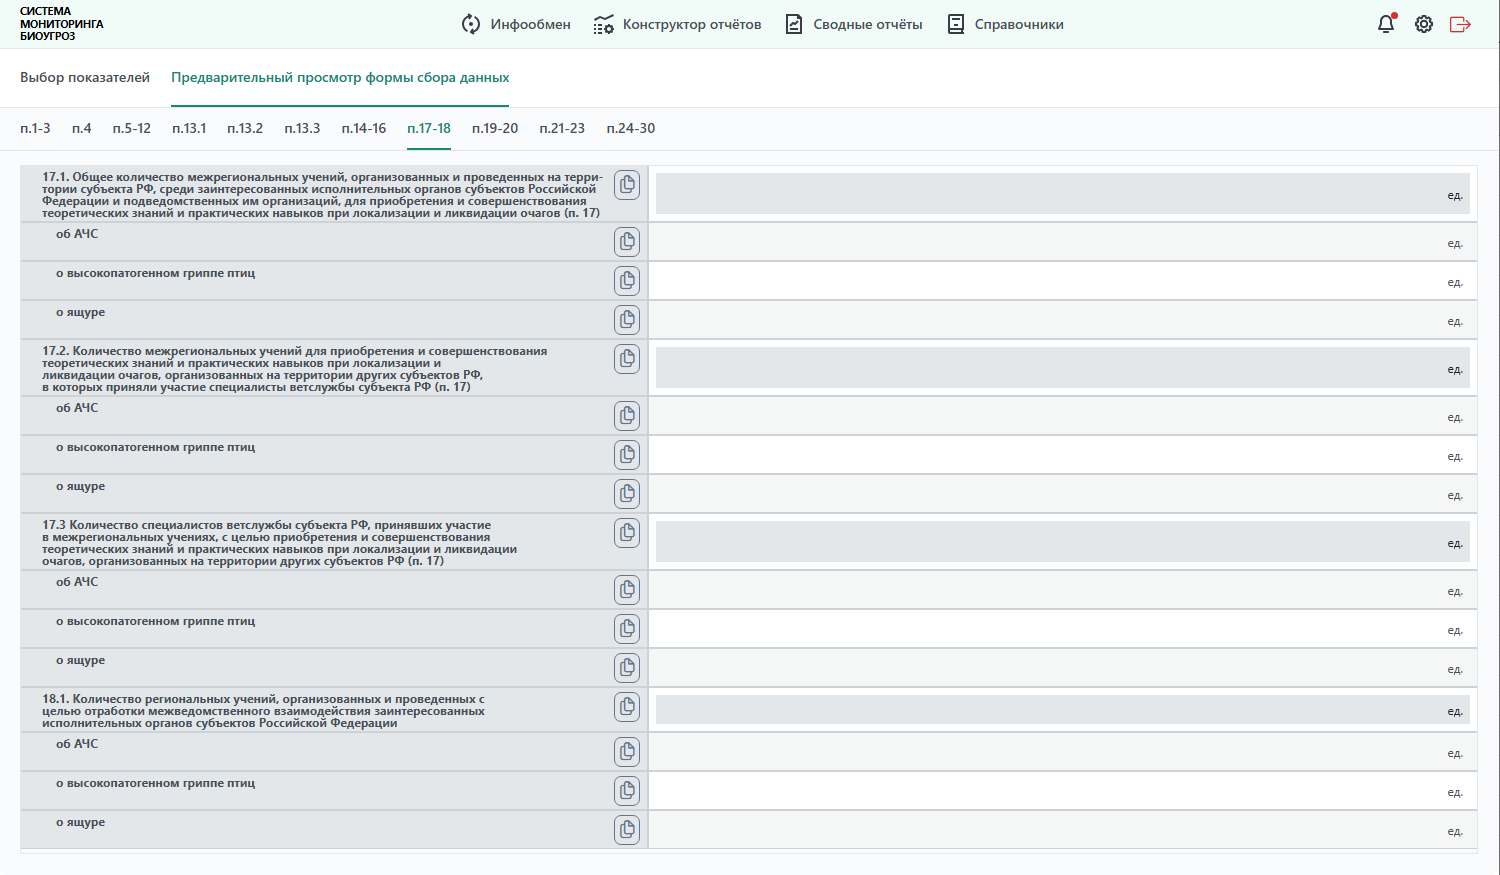
Task: Click value field for 'об АЧС' under 17.2
Action: pyautogui.click(x=1063, y=416)
